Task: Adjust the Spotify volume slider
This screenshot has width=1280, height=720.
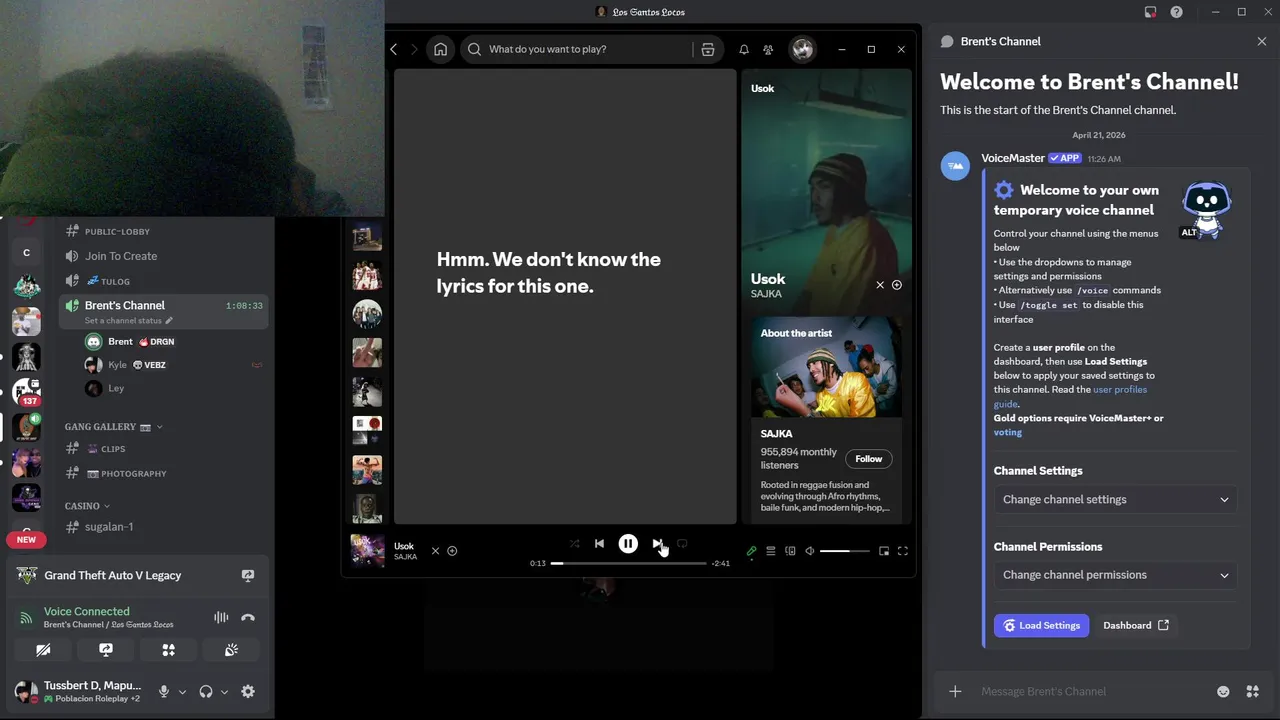Action: tap(844, 551)
